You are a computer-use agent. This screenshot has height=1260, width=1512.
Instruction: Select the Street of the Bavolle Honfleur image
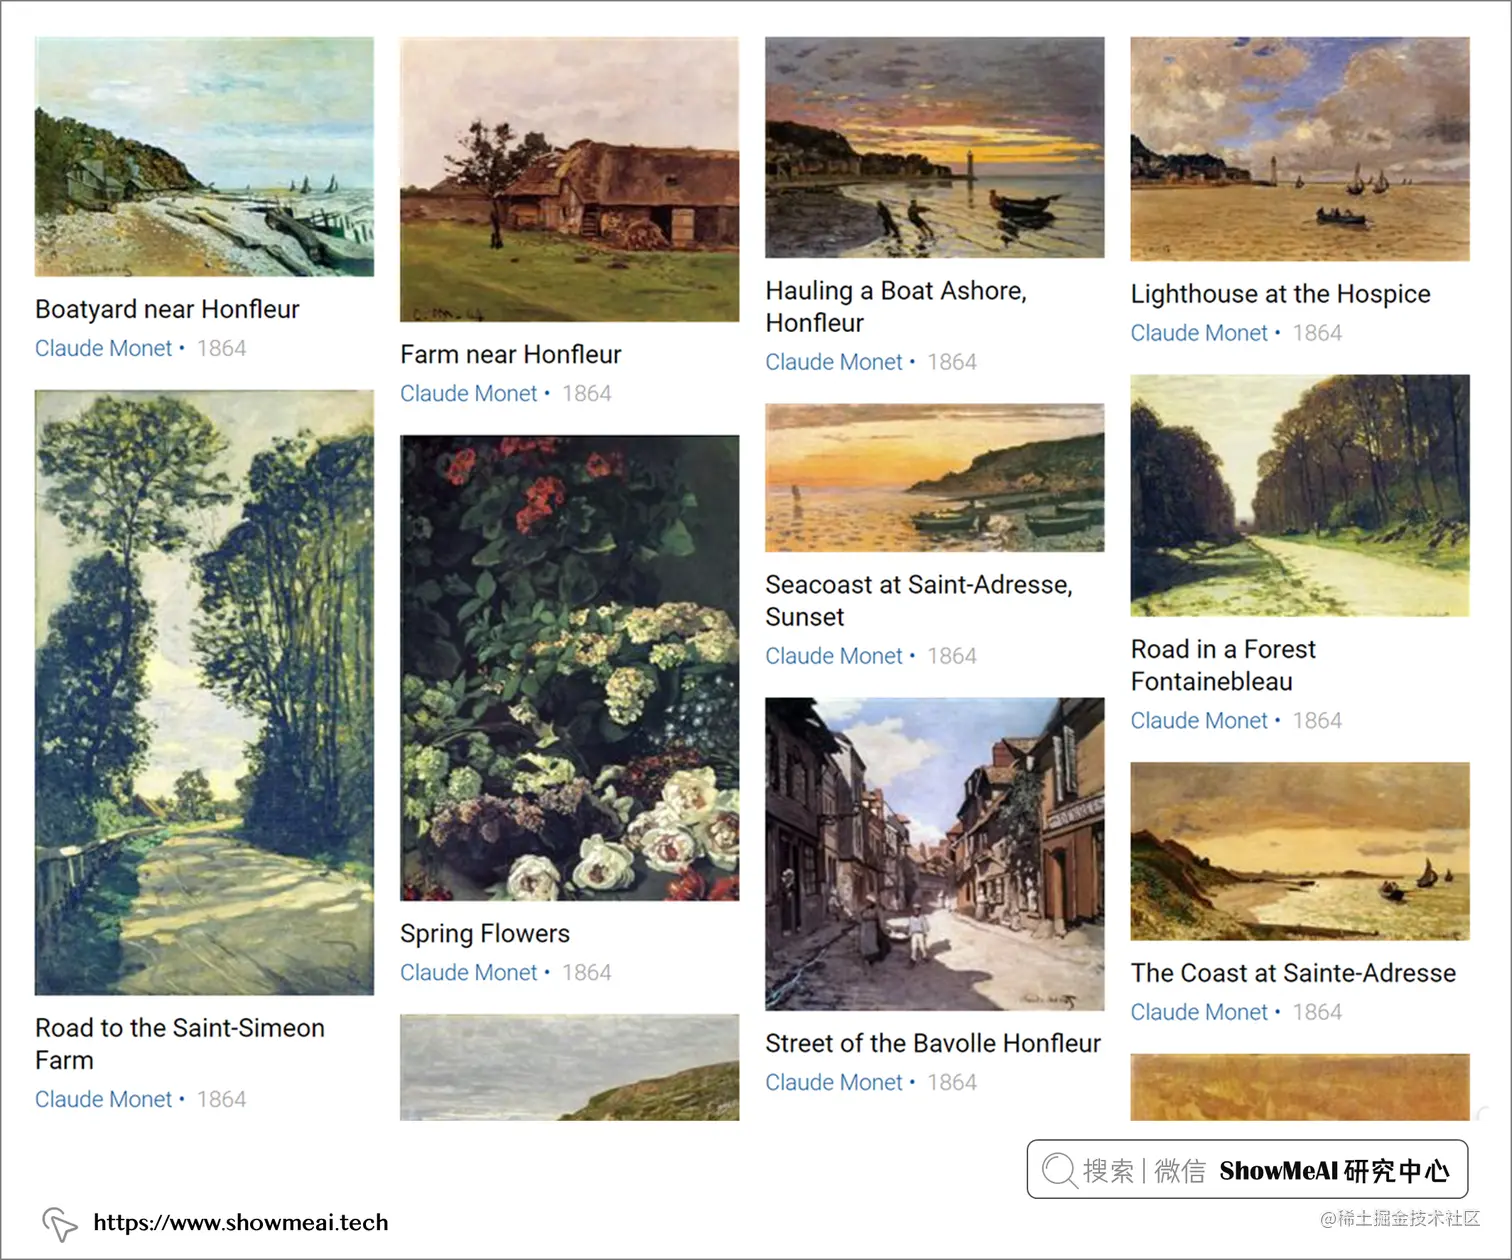pos(934,854)
